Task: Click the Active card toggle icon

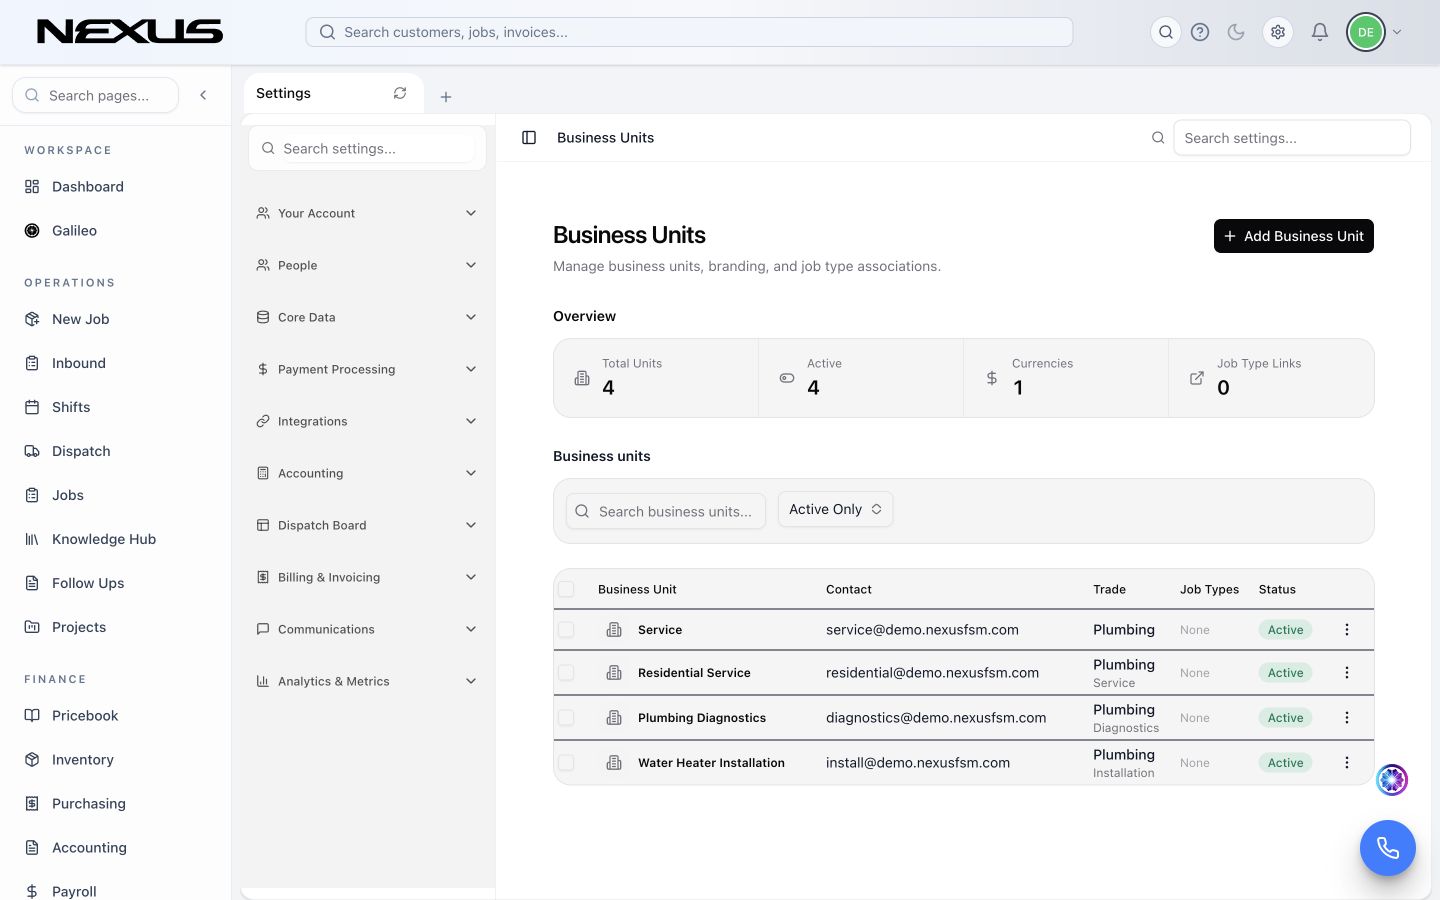Action: point(787,378)
